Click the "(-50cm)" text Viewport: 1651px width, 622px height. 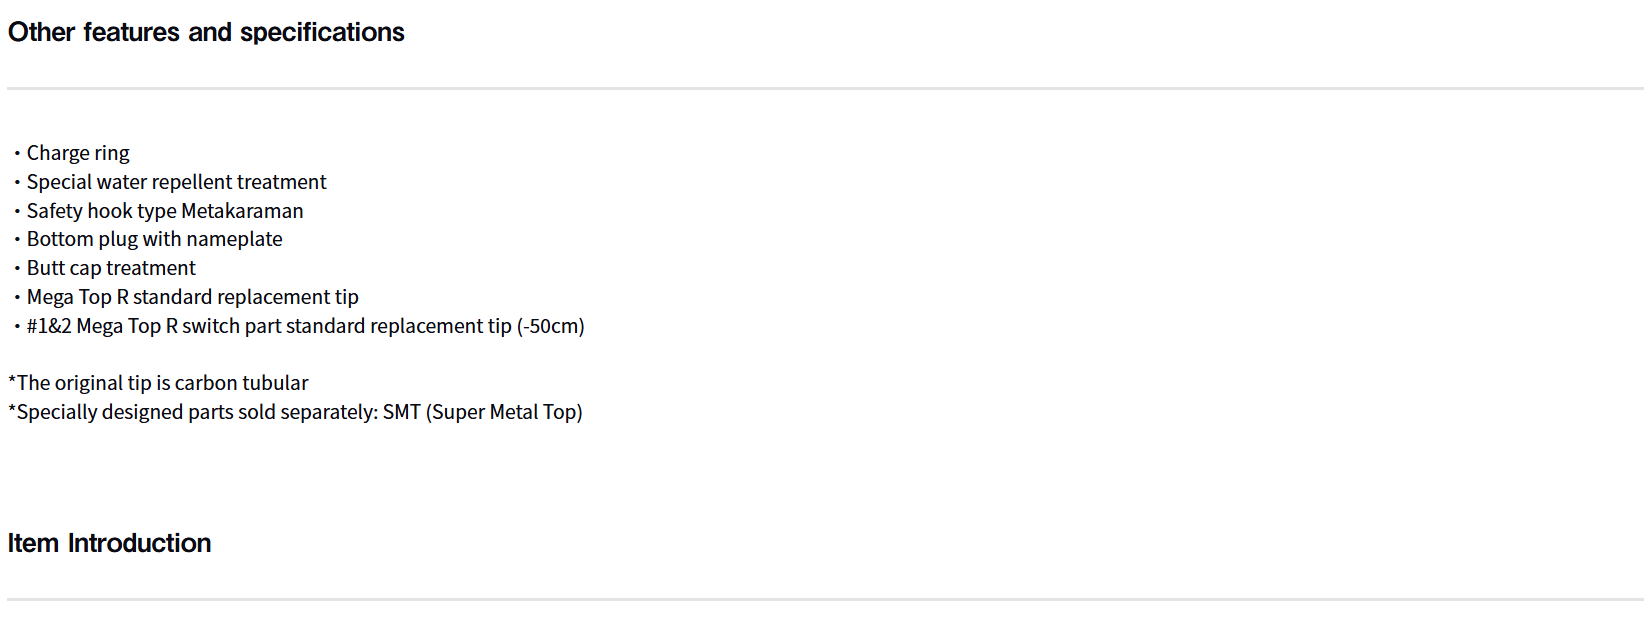tap(550, 326)
